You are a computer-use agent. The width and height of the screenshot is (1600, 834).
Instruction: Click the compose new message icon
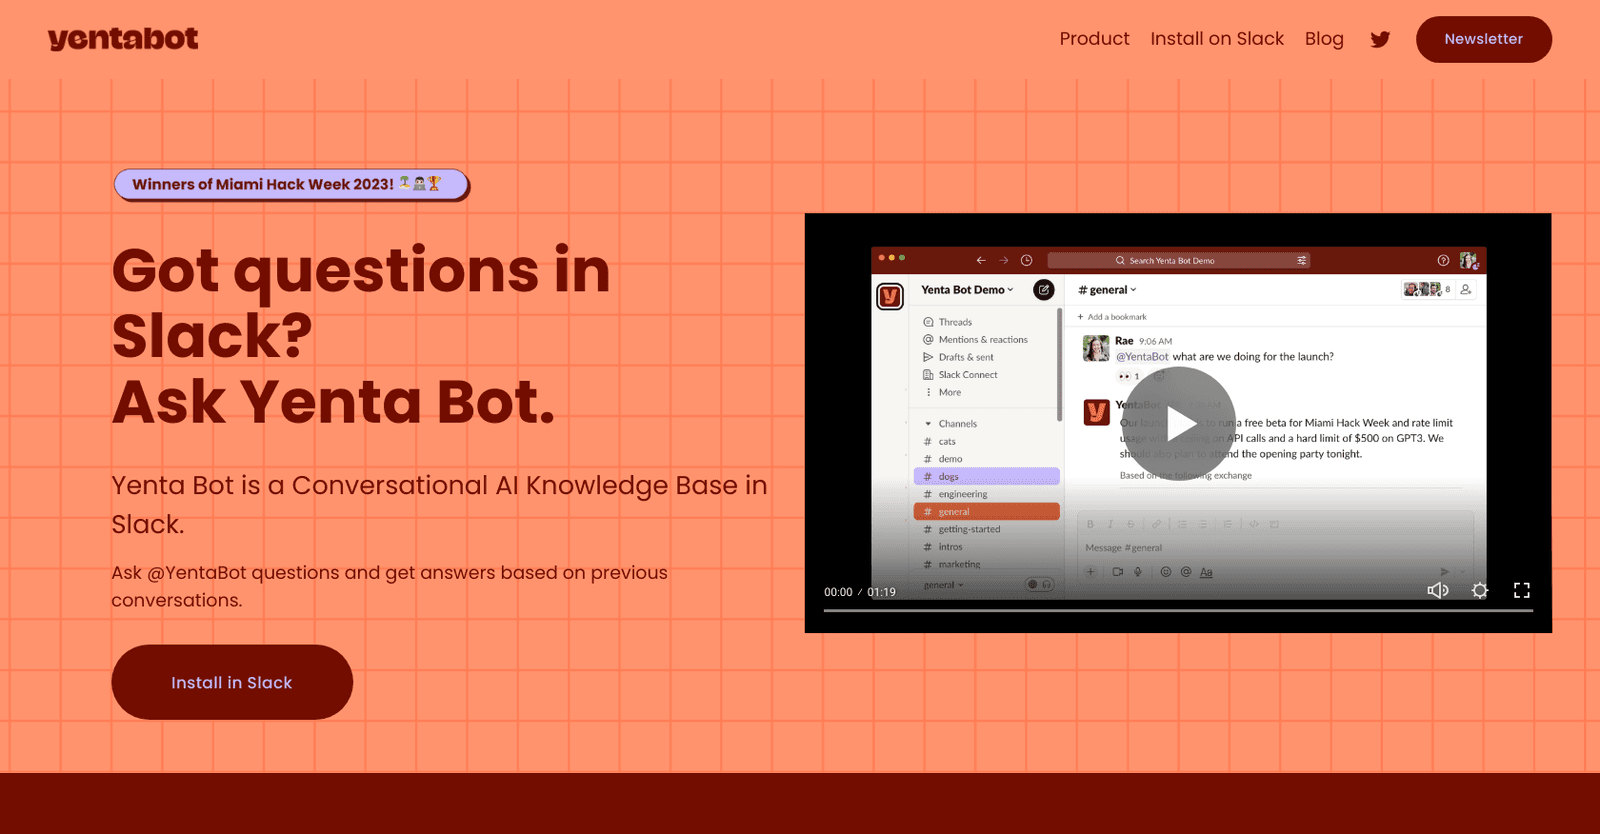[1044, 289]
